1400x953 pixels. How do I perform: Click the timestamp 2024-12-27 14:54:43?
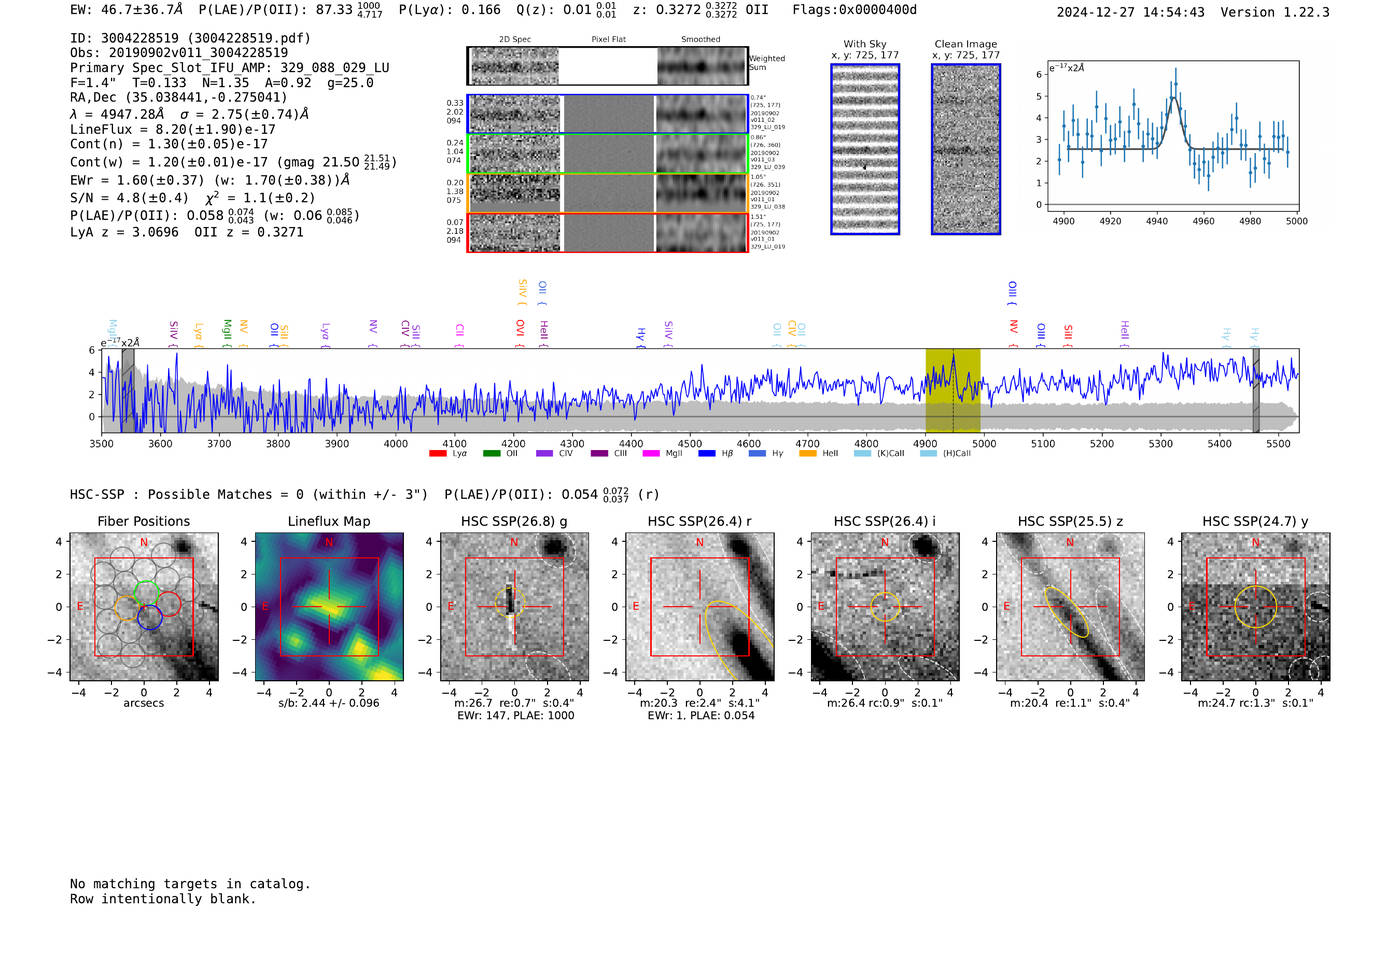[1131, 12]
